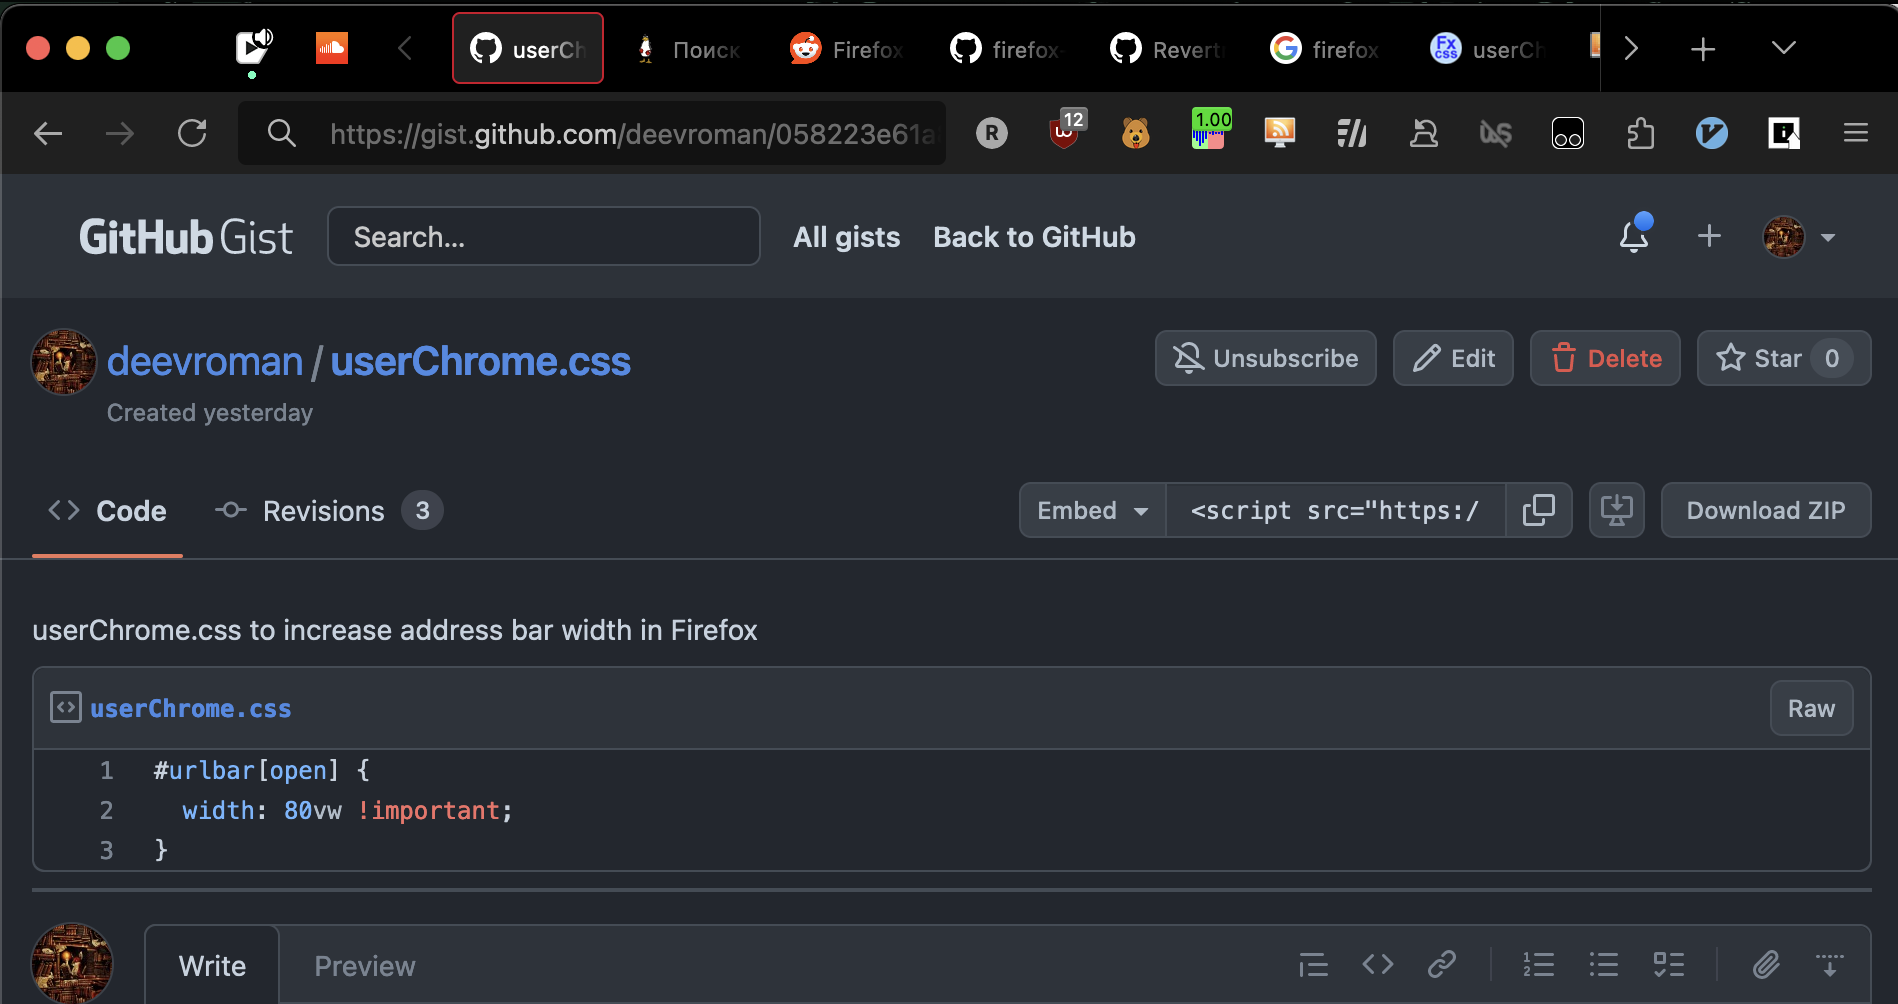Open All gists link
Screen dimensions: 1898x1004
tap(847, 237)
